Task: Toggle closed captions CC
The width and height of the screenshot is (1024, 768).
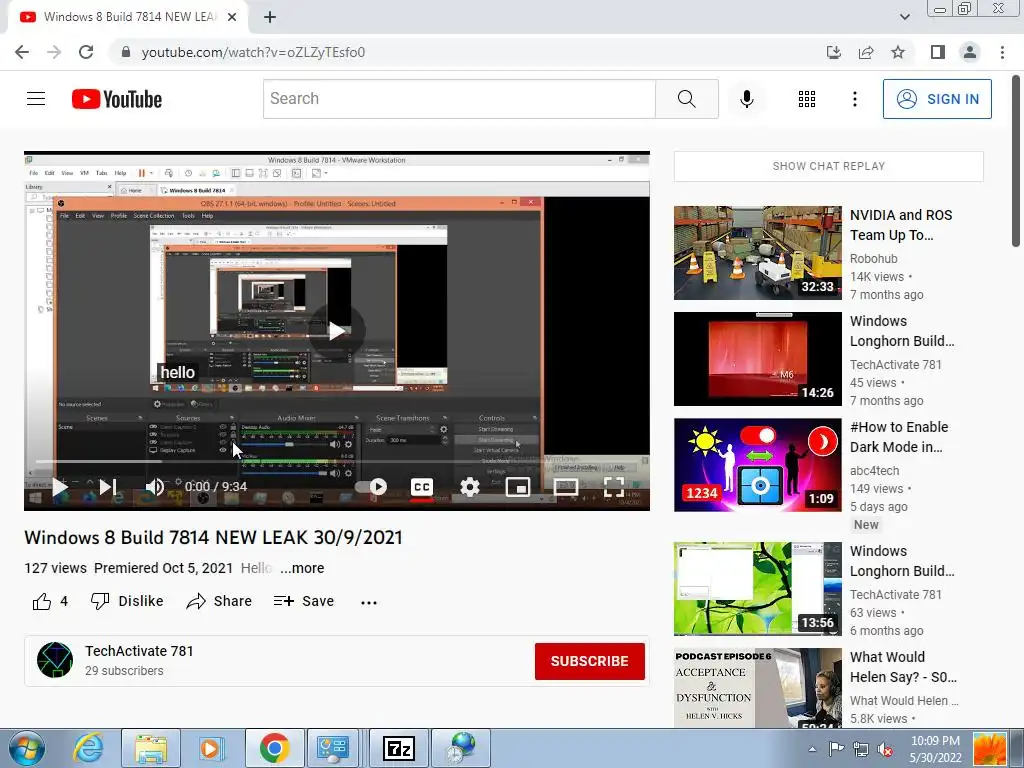Action: coord(421,487)
